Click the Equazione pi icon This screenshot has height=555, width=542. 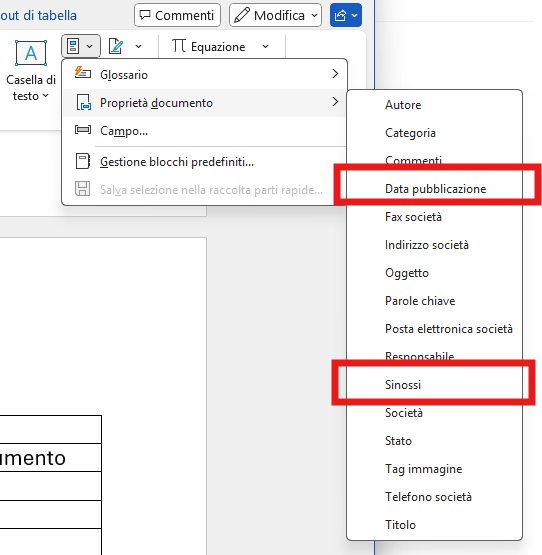click(178, 46)
